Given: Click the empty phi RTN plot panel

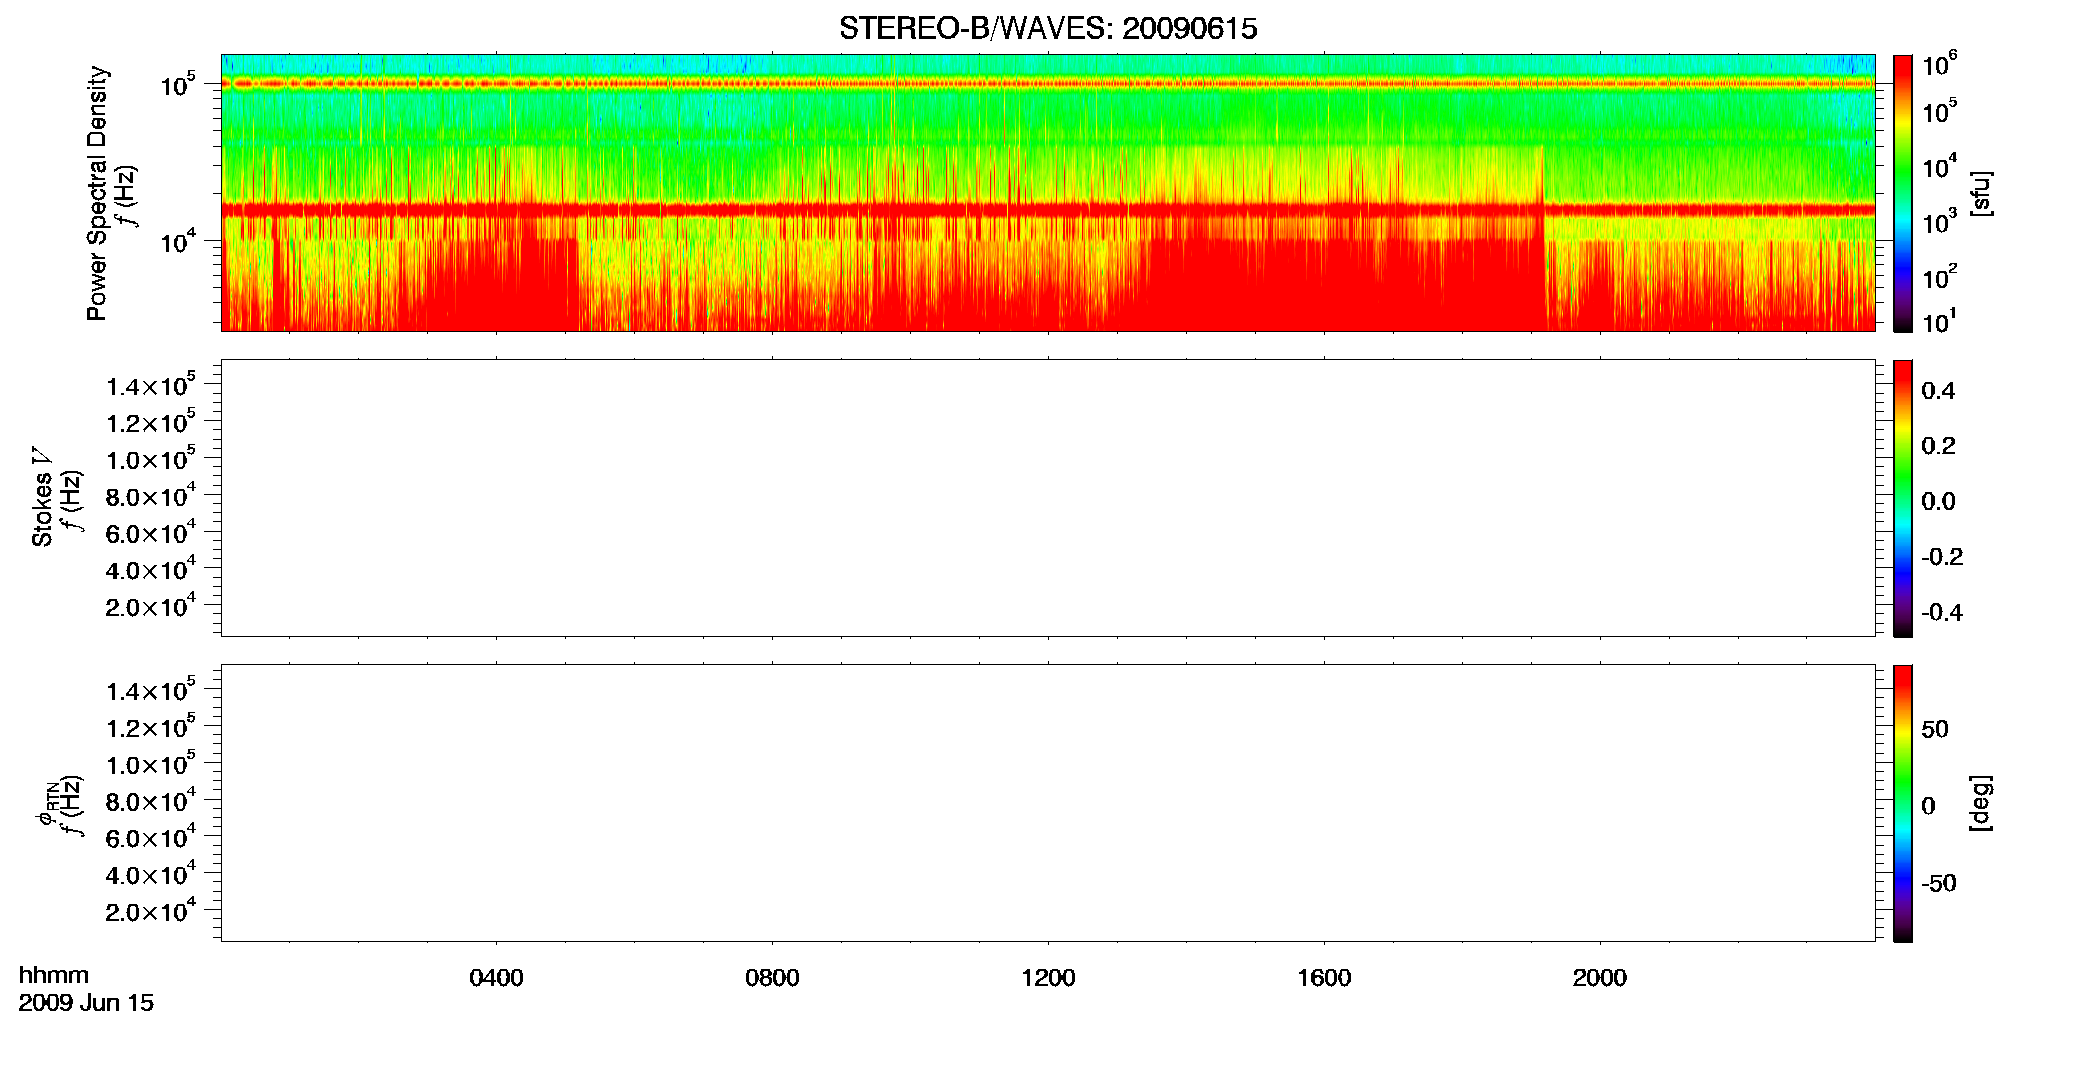Looking at the screenshot, I should click(1048, 803).
